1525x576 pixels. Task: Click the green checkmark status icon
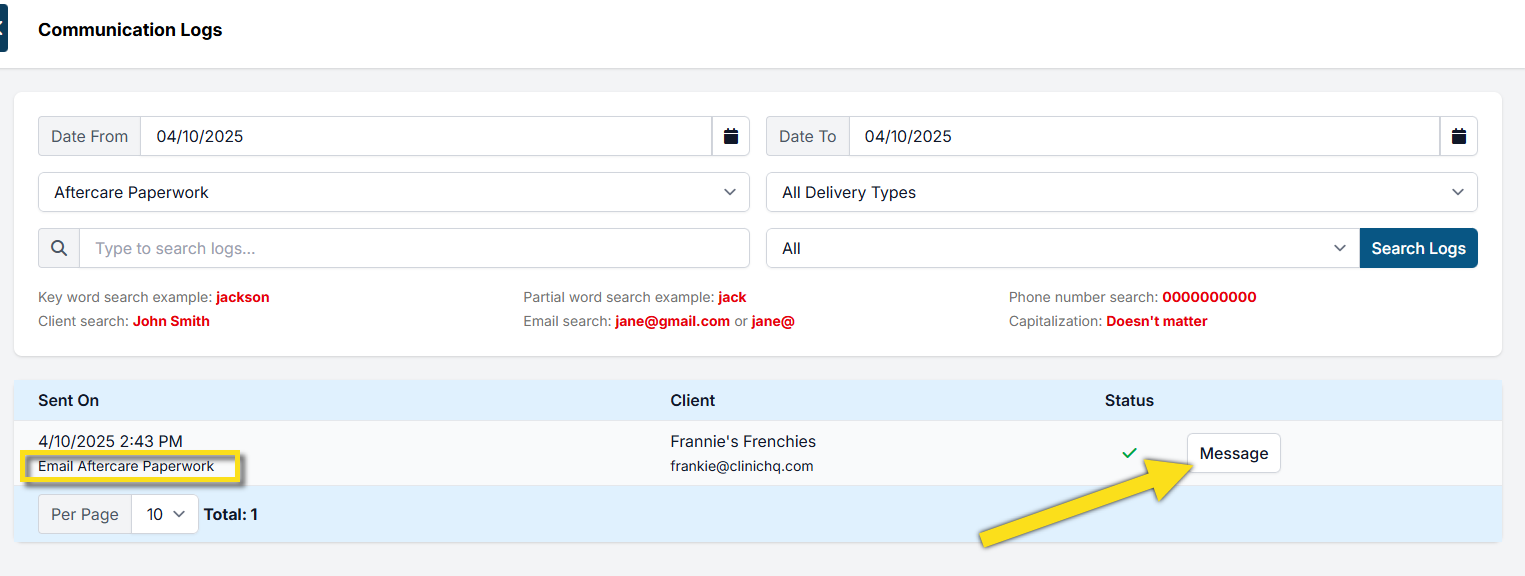pyautogui.click(x=1129, y=453)
